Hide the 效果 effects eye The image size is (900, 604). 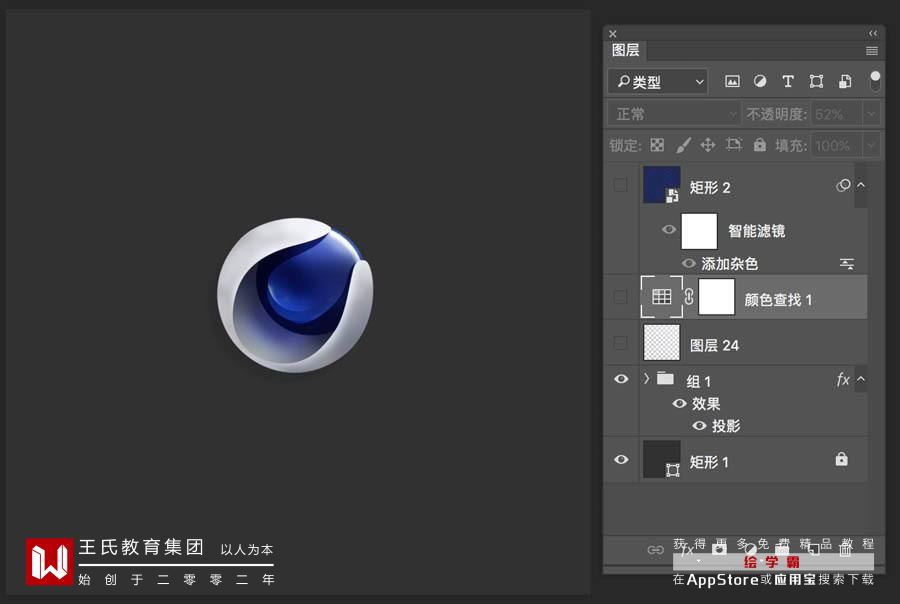pyautogui.click(x=679, y=404)
